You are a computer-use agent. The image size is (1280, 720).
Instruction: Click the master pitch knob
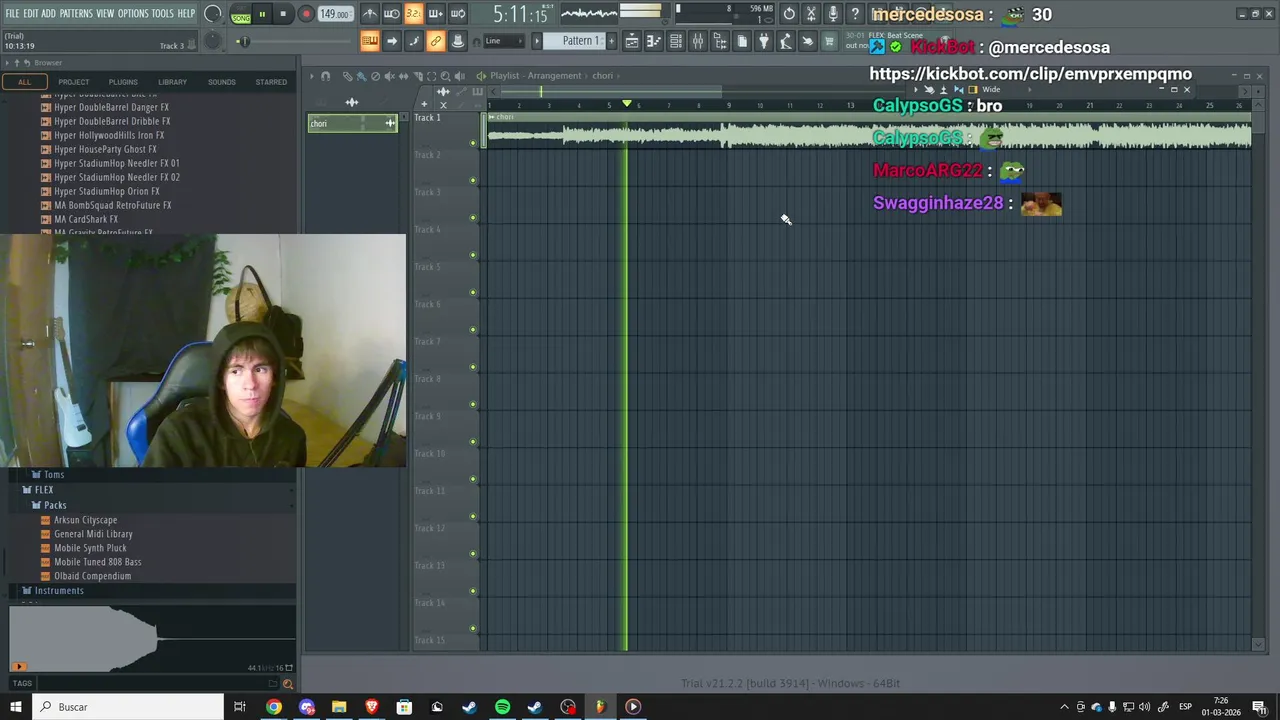[x=212, y=40]
